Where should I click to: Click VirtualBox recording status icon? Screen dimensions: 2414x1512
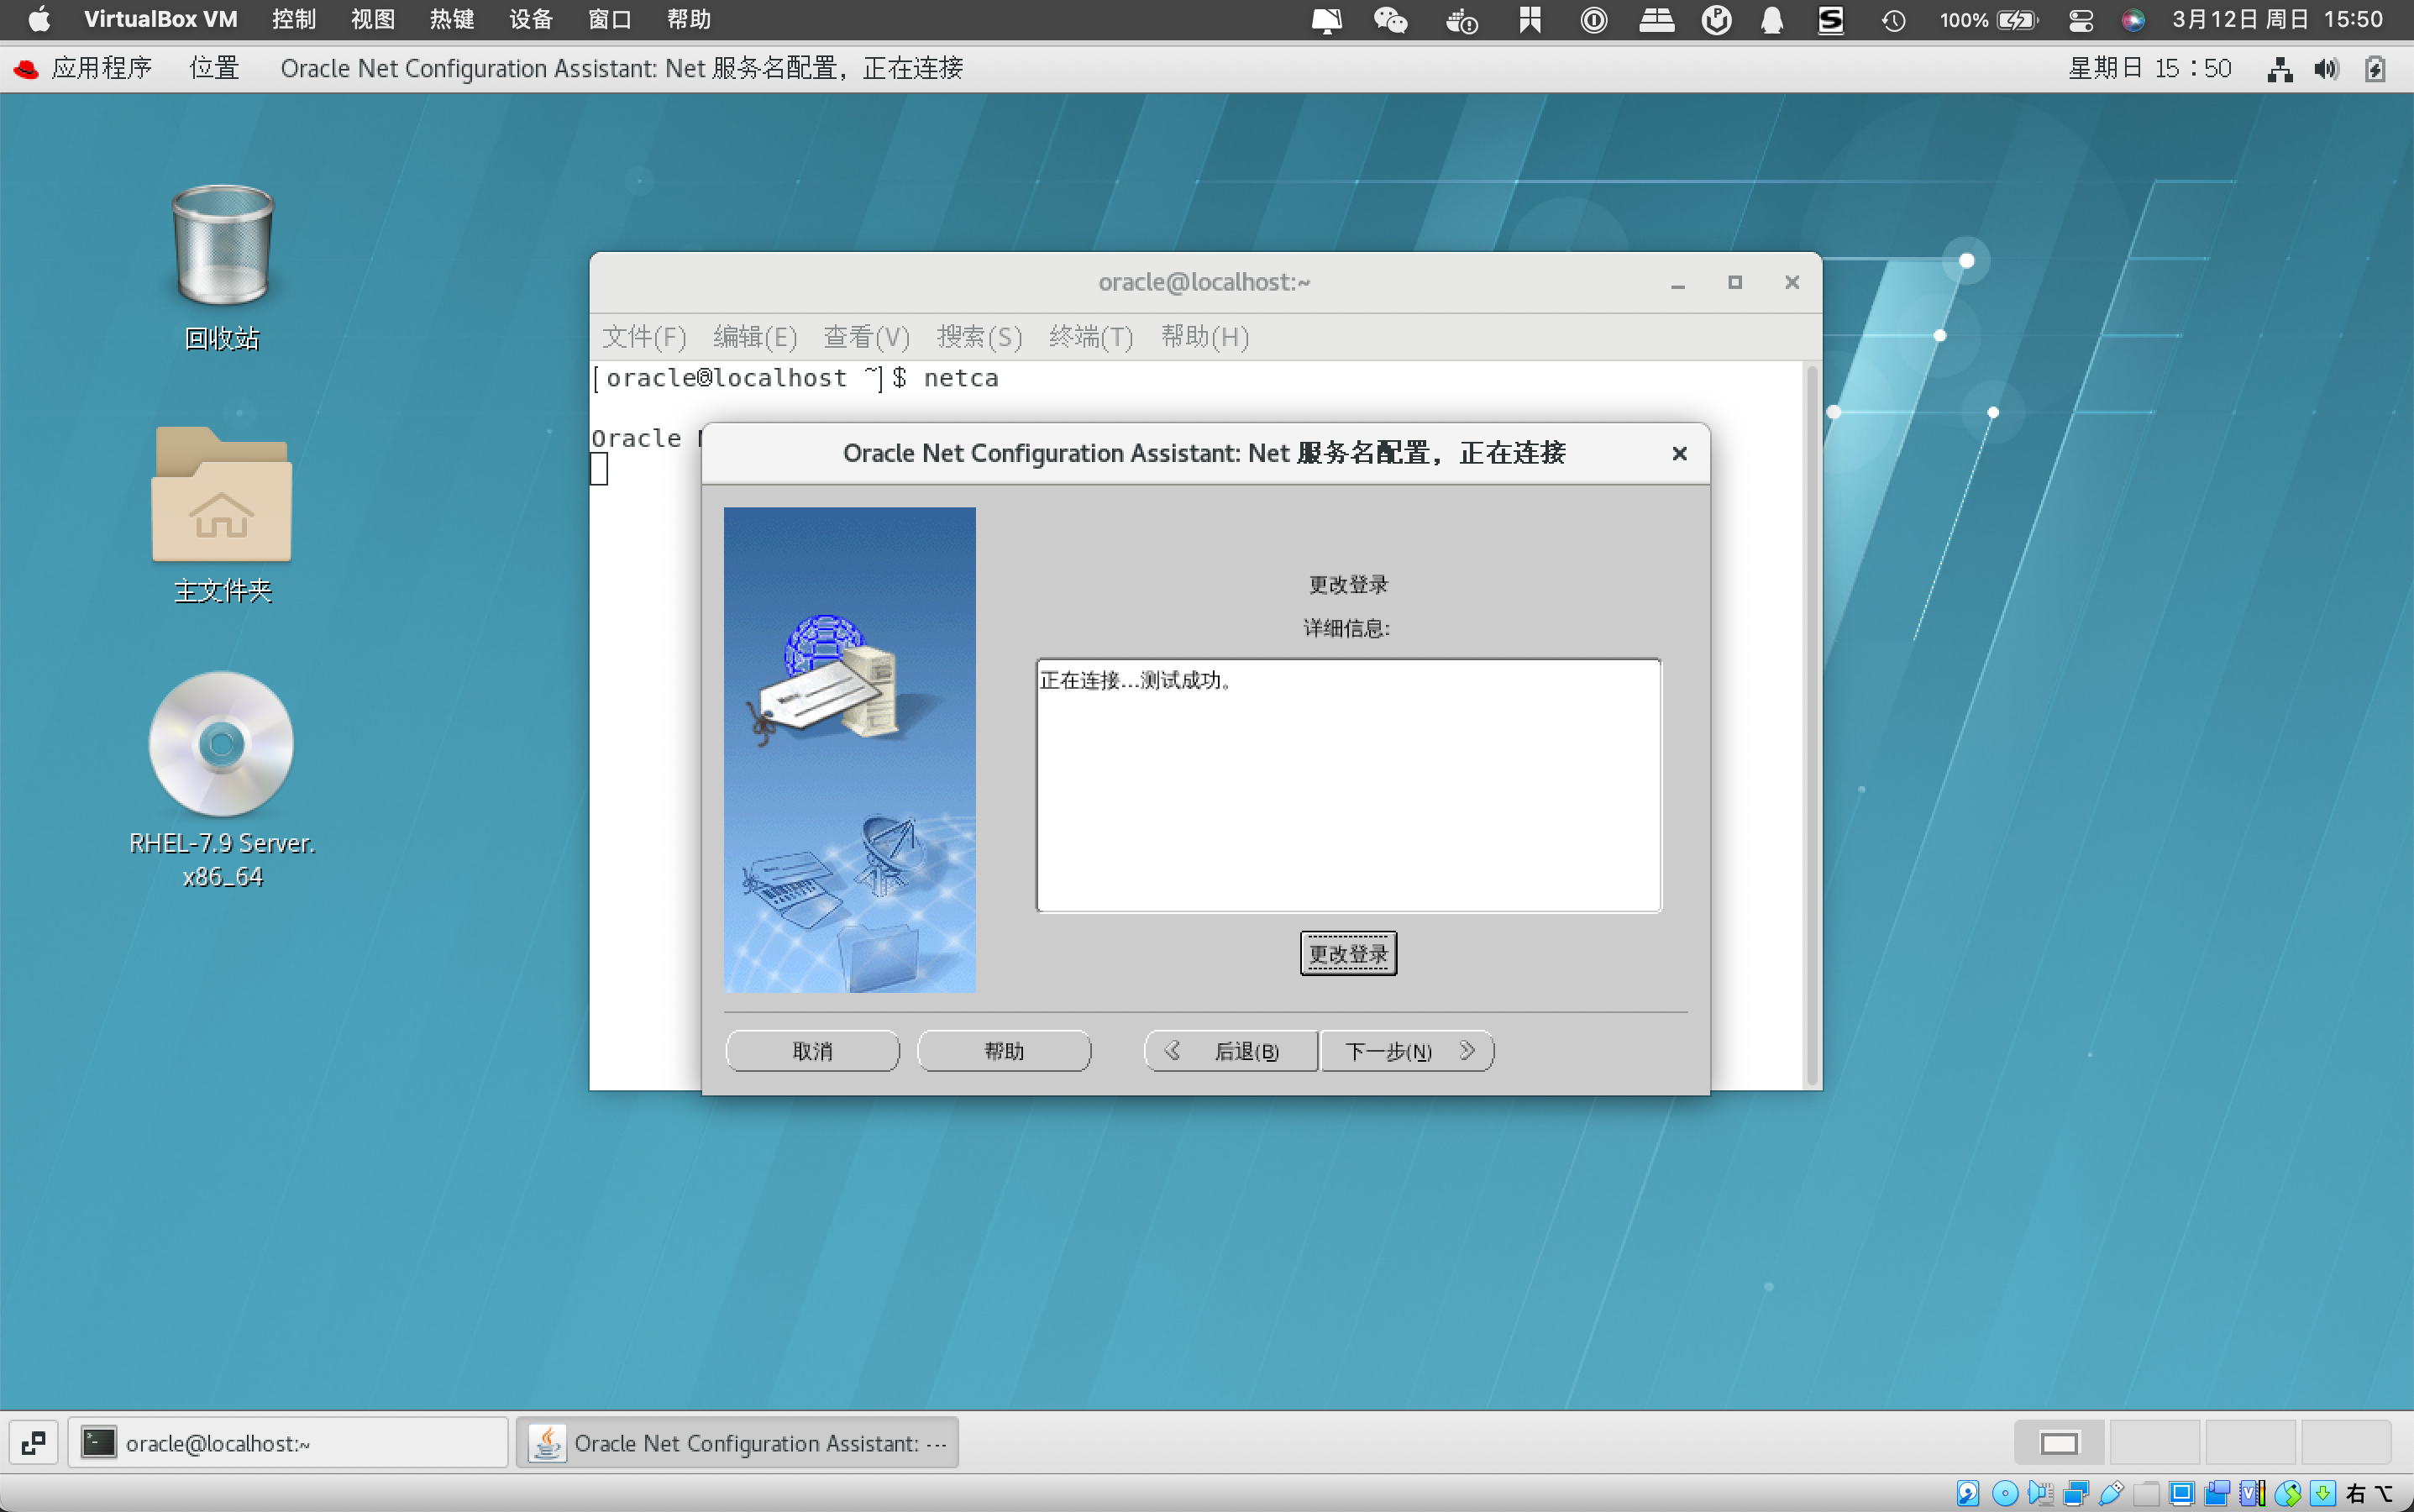click(x=2217, y=1493)
